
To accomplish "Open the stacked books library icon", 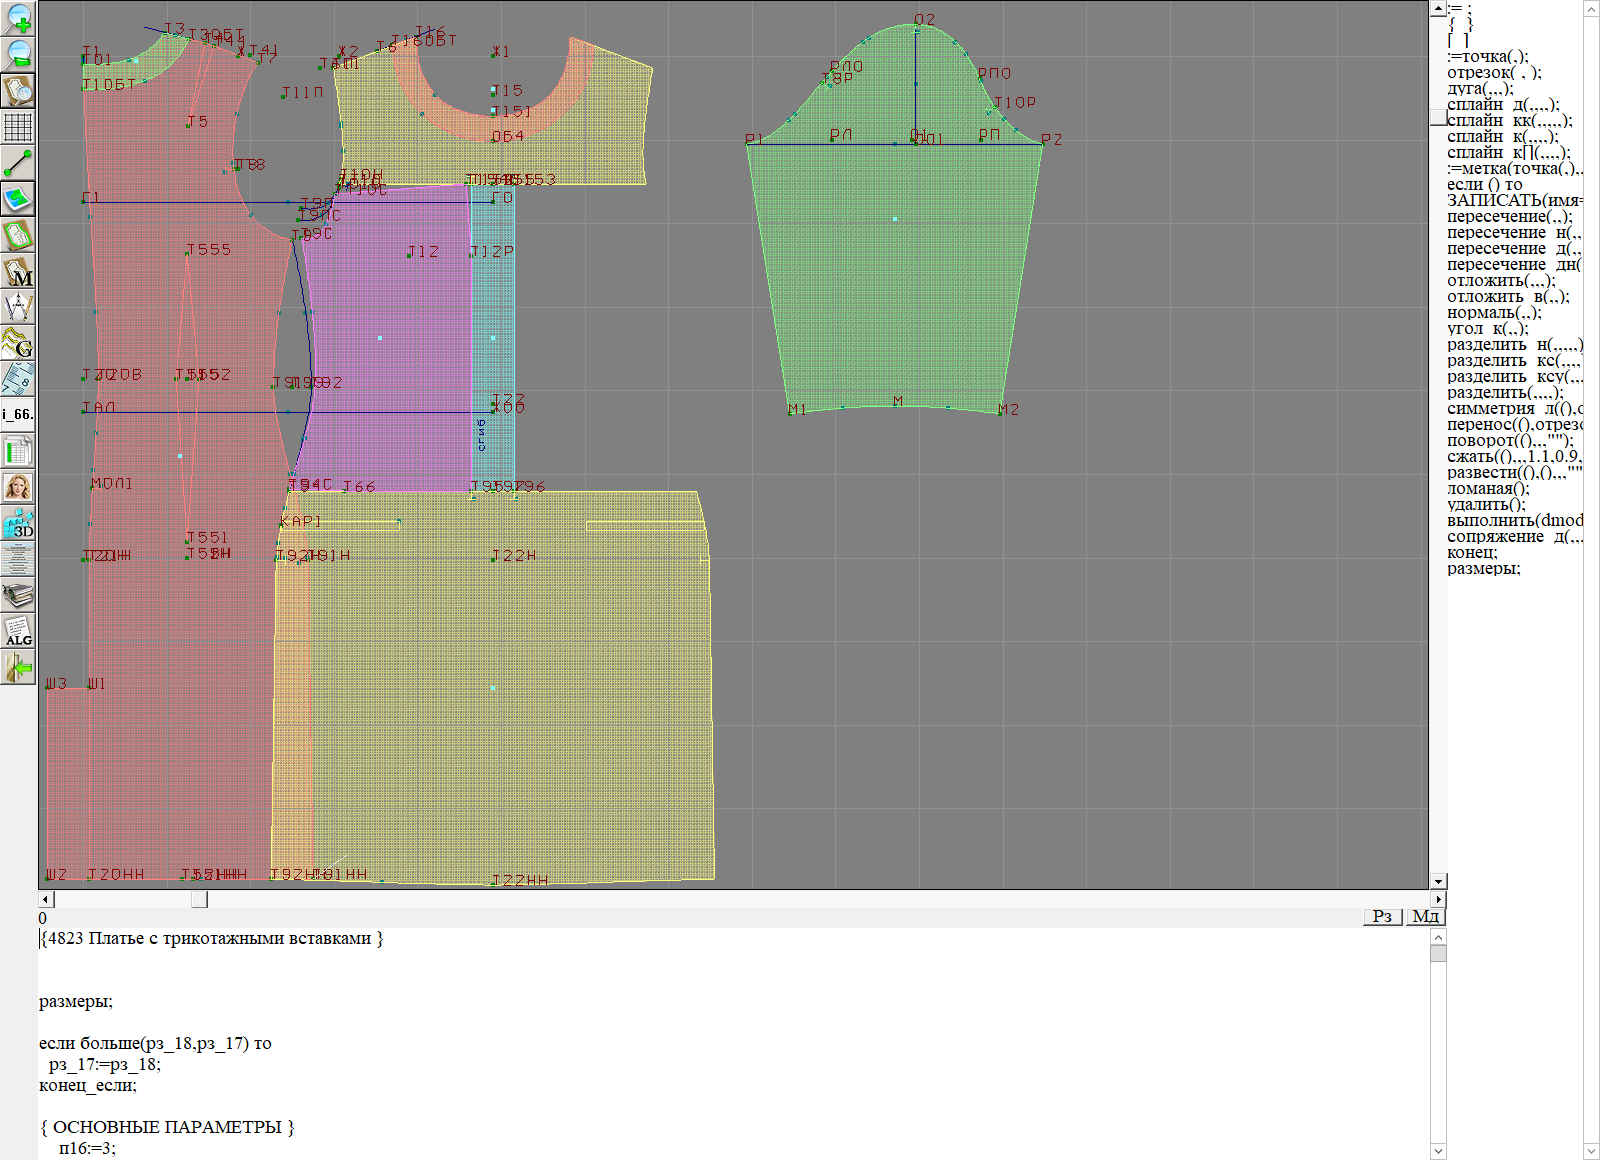I will (18, 596).
